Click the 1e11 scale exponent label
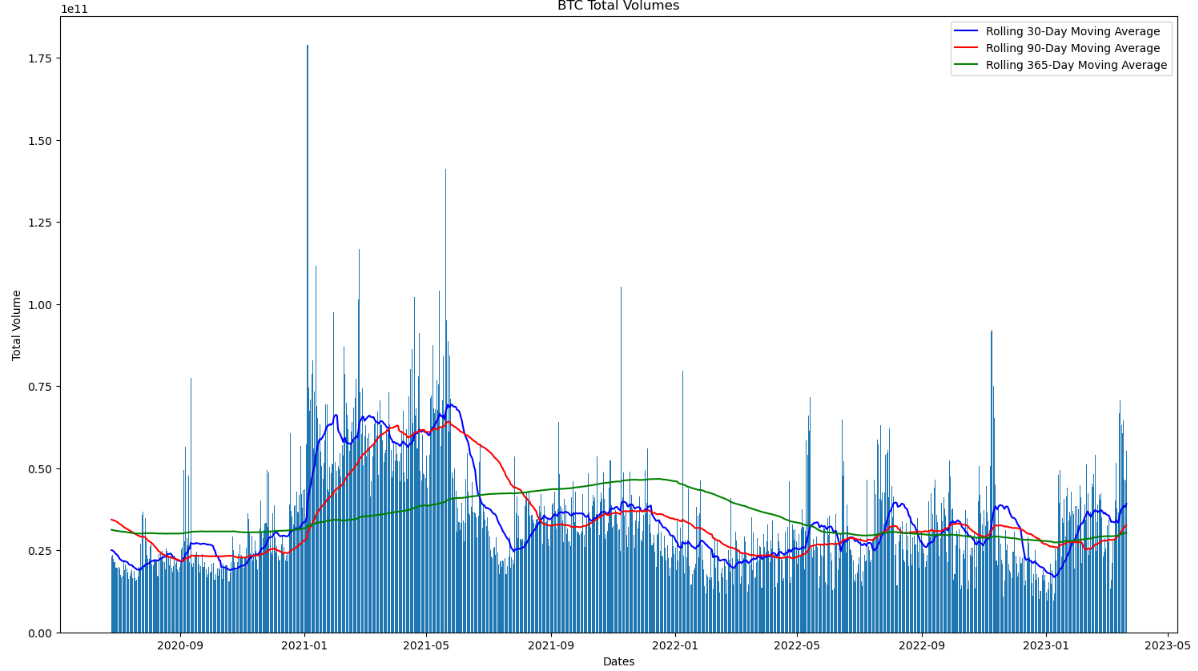Screen dimensions: 1198x671 click(x=74, y=9)
